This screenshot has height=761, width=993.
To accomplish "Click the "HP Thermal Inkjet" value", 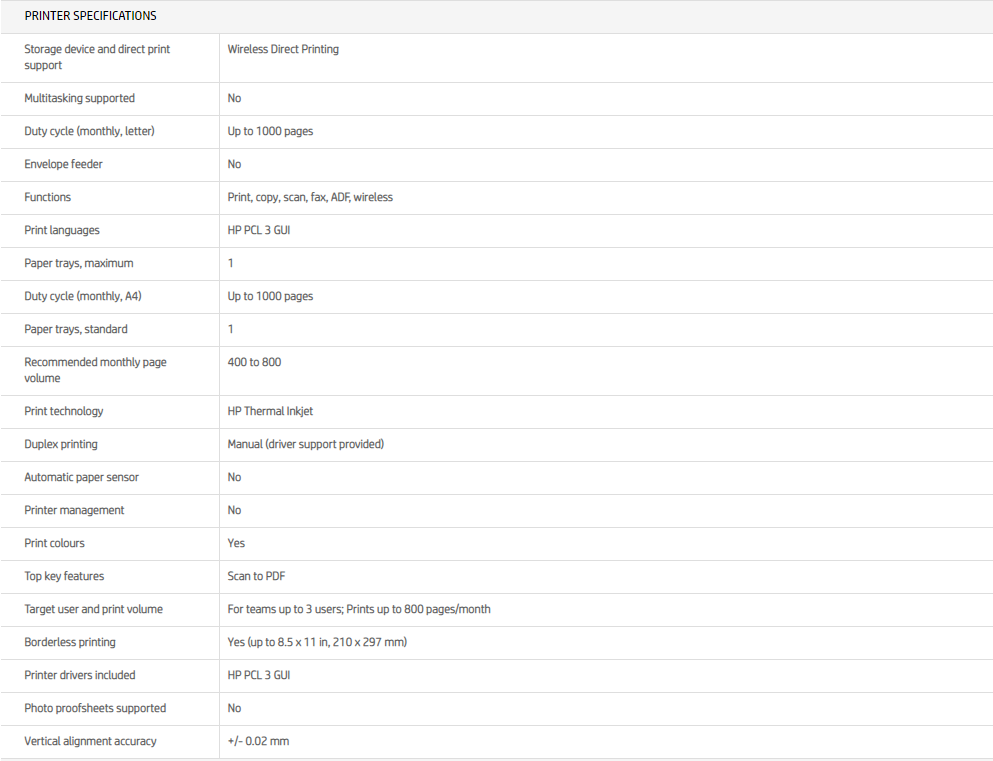I will (x=270, y=411).
